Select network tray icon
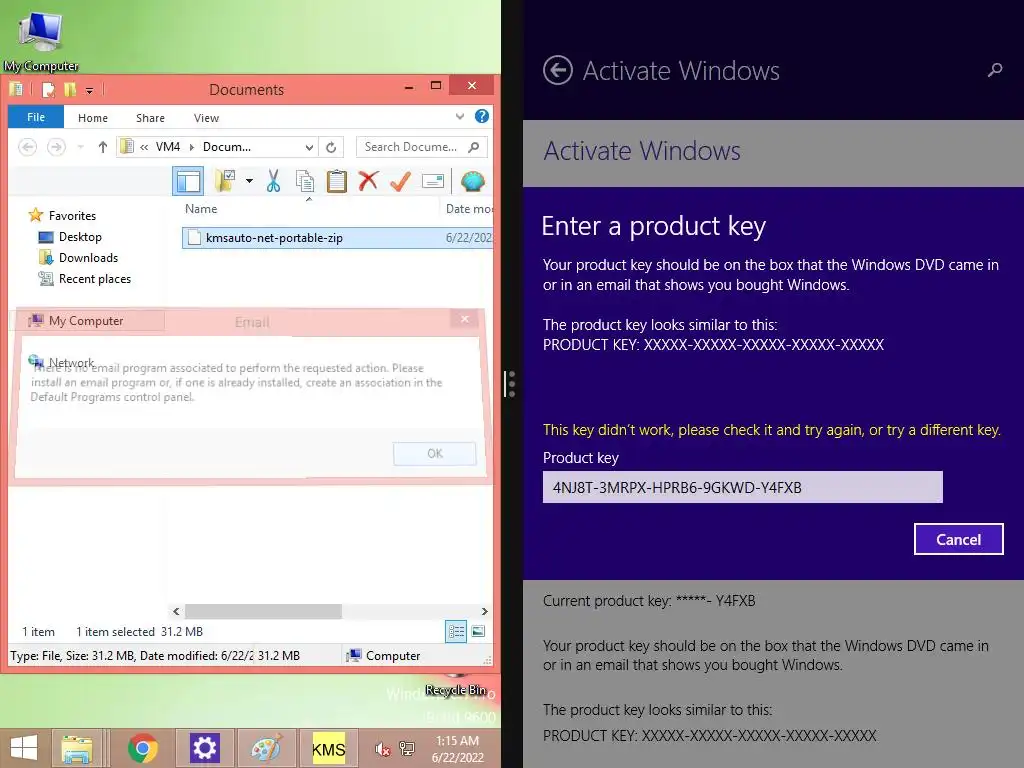 [x=407, y=748]
